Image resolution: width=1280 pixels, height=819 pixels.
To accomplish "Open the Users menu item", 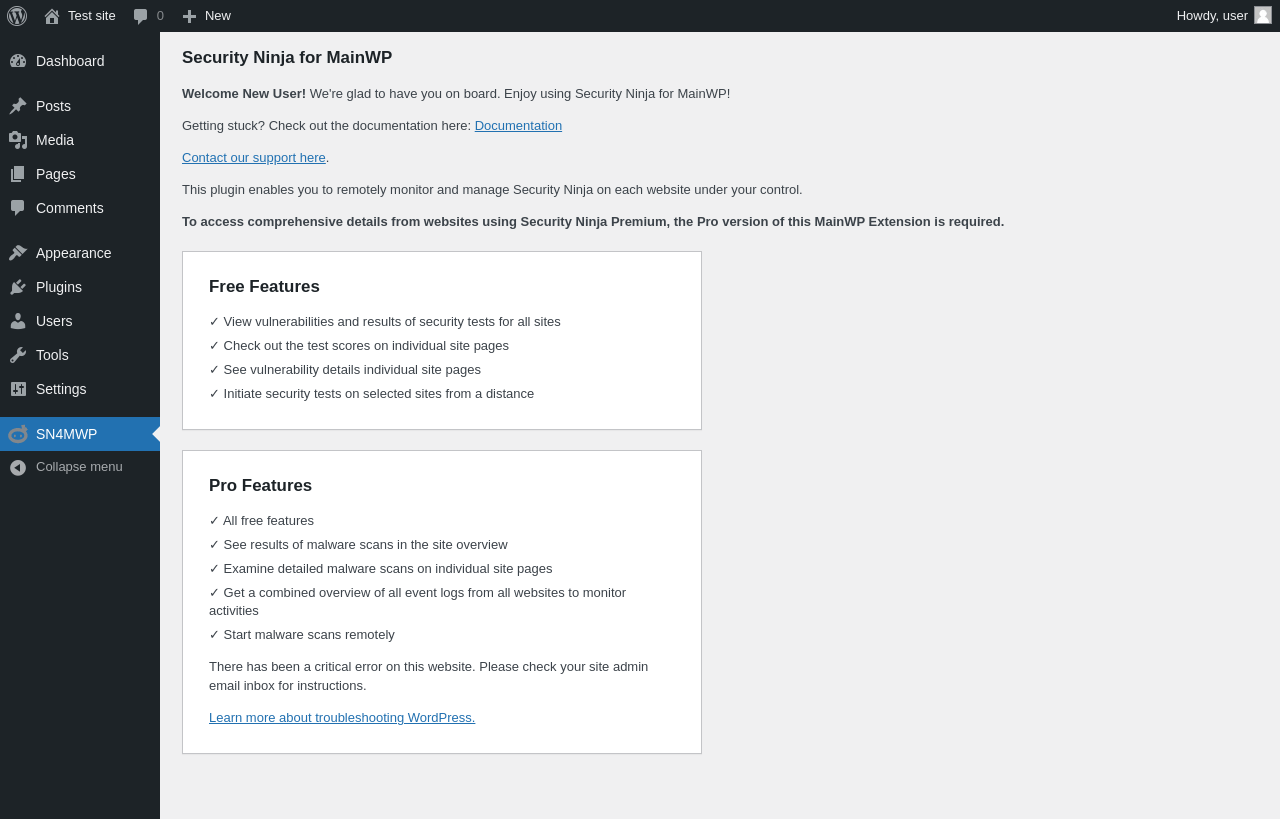I will [x=80, y=321].
